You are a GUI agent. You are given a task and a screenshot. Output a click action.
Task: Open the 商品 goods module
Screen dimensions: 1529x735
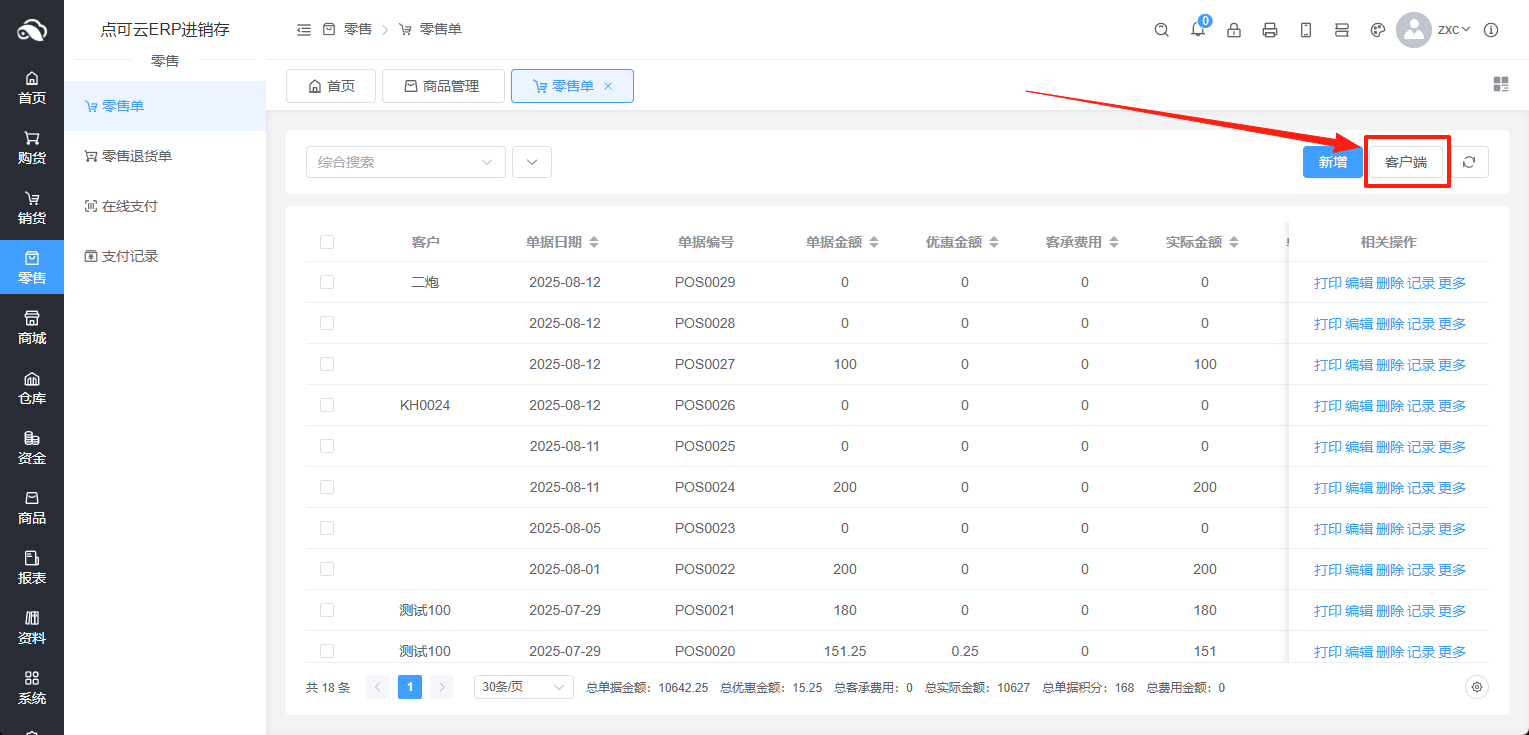pyautogui.click(x=32, y=508)
